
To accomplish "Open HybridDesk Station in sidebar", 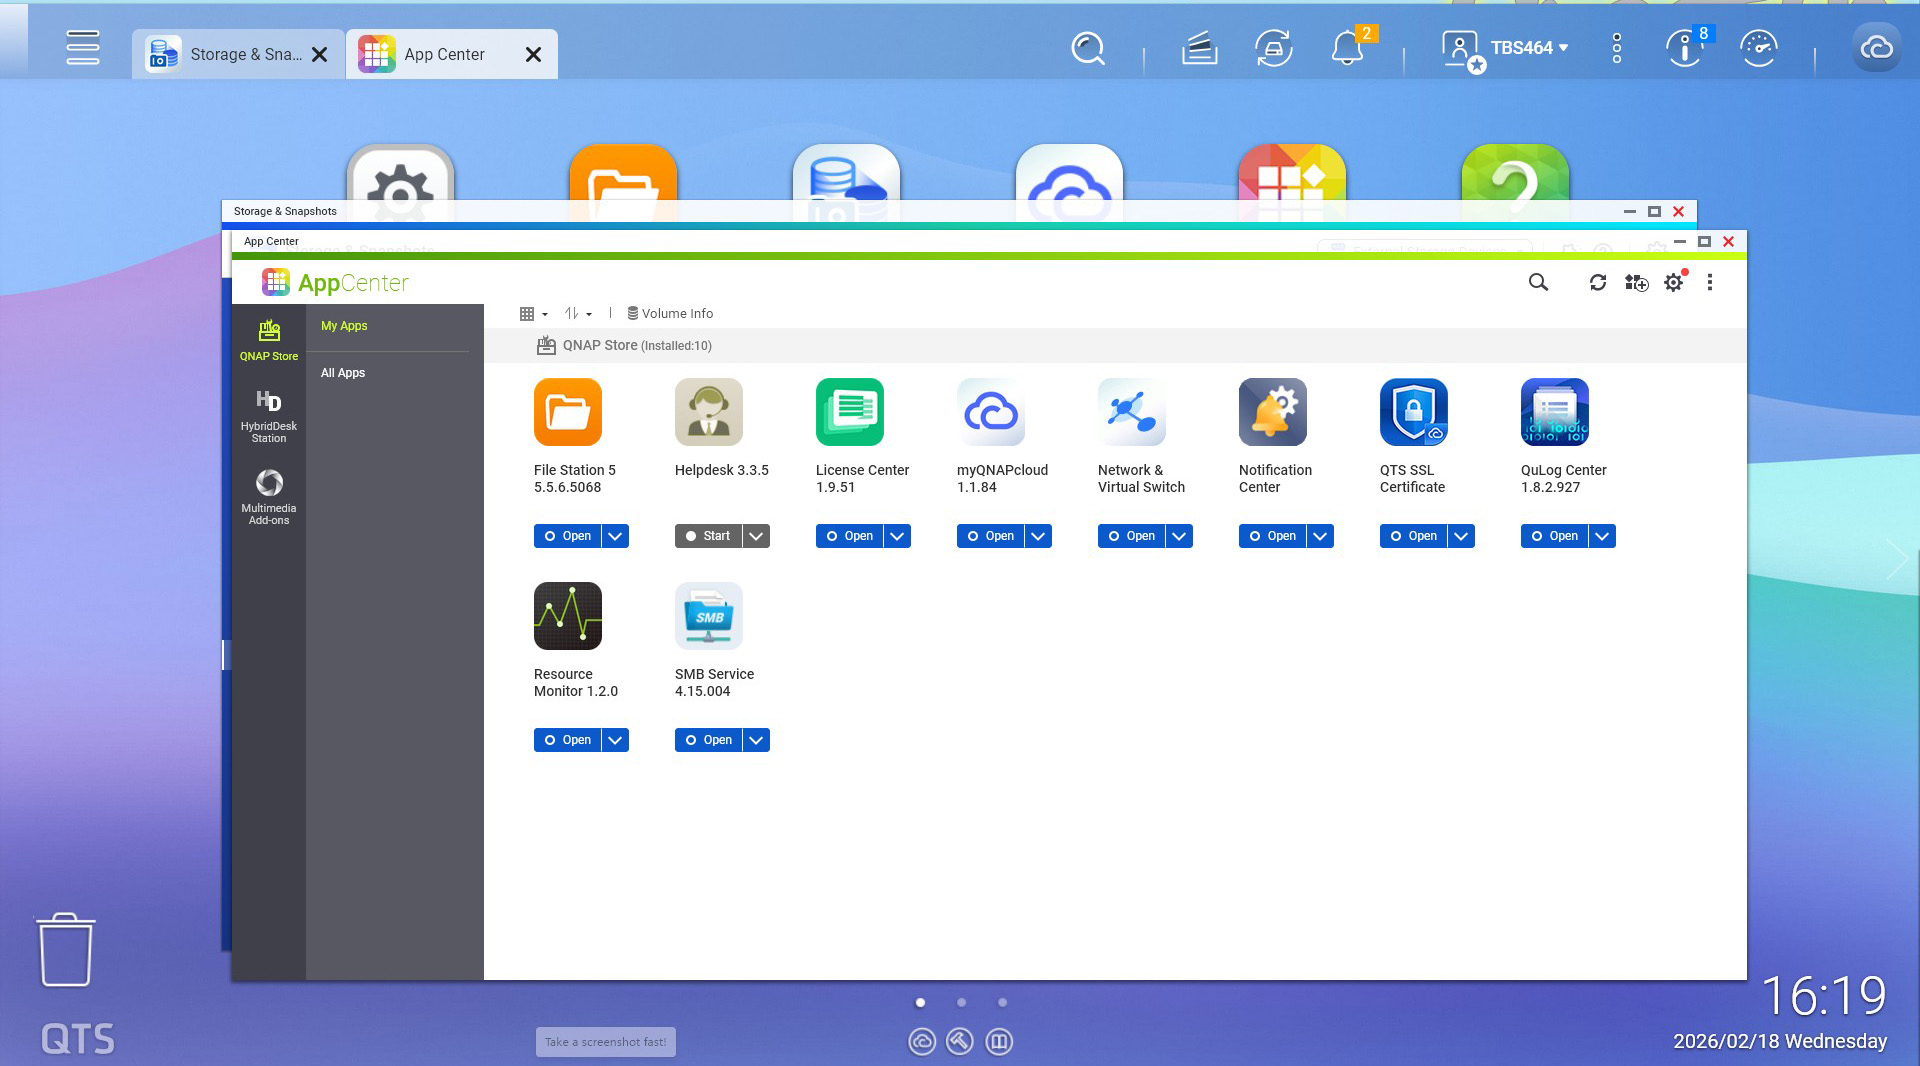I will [268, 415].
